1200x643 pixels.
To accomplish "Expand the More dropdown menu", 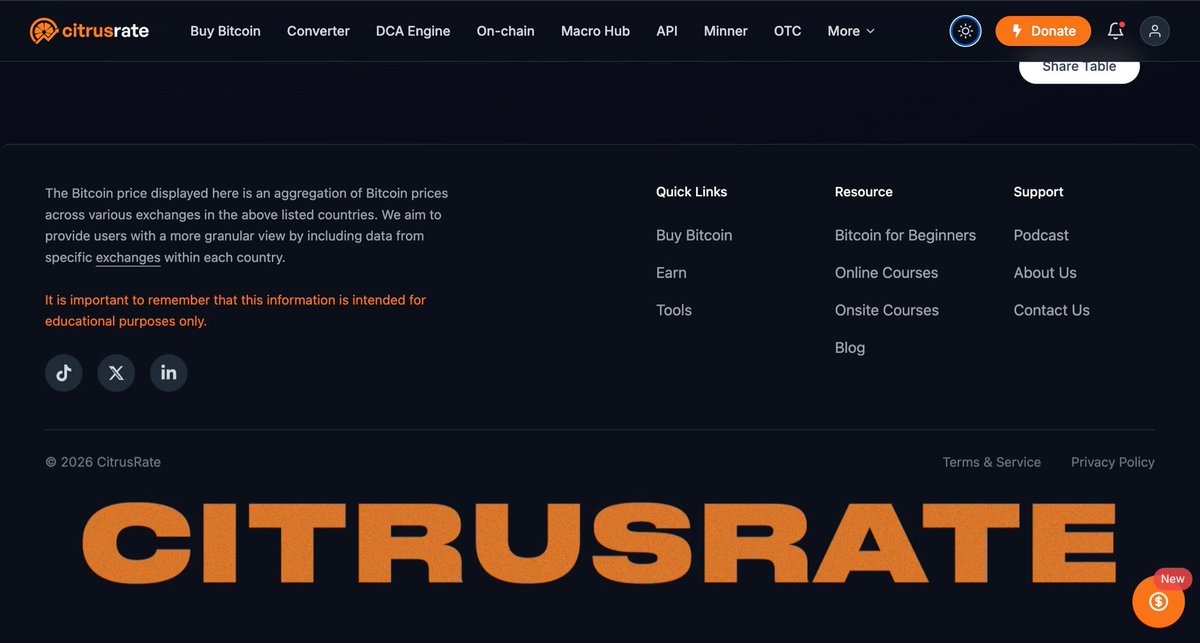I will coord(851,31).
